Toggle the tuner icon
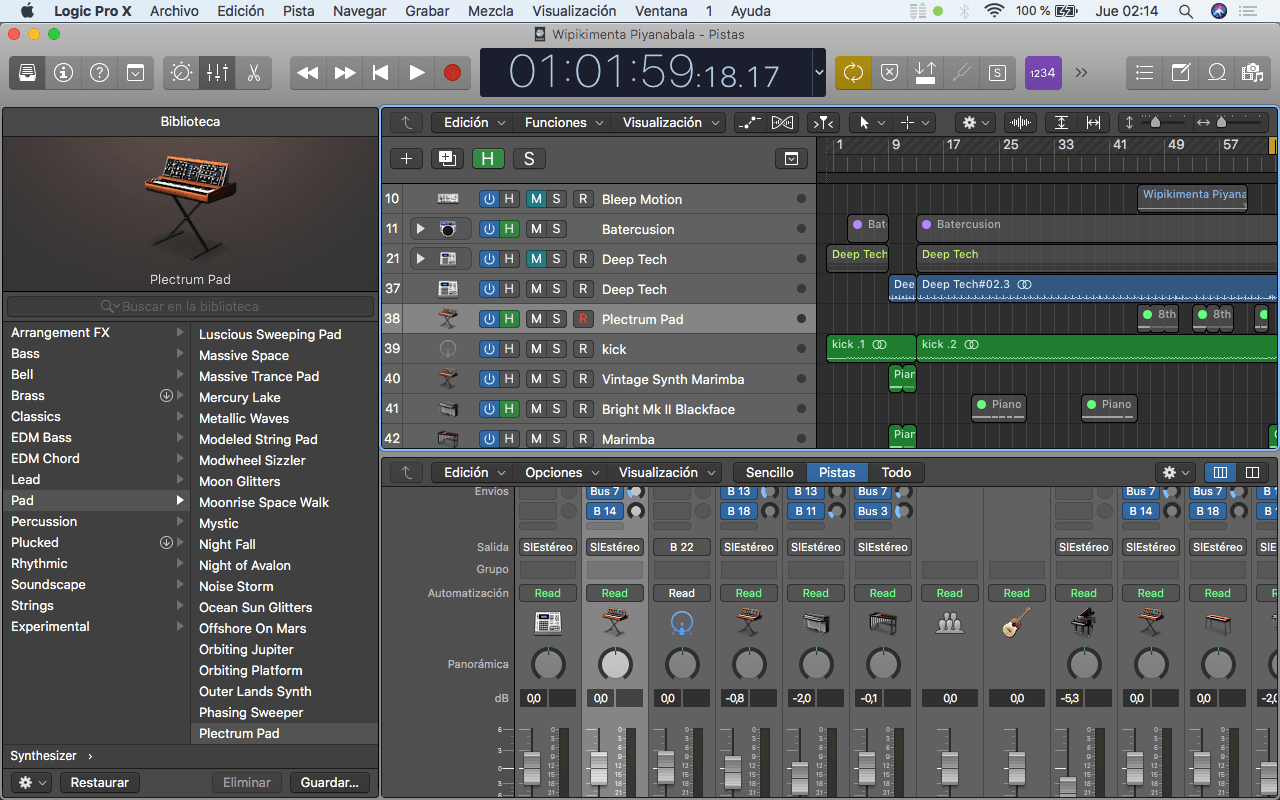This screenshot has height=800, width=1280. (x=961, y=73)
